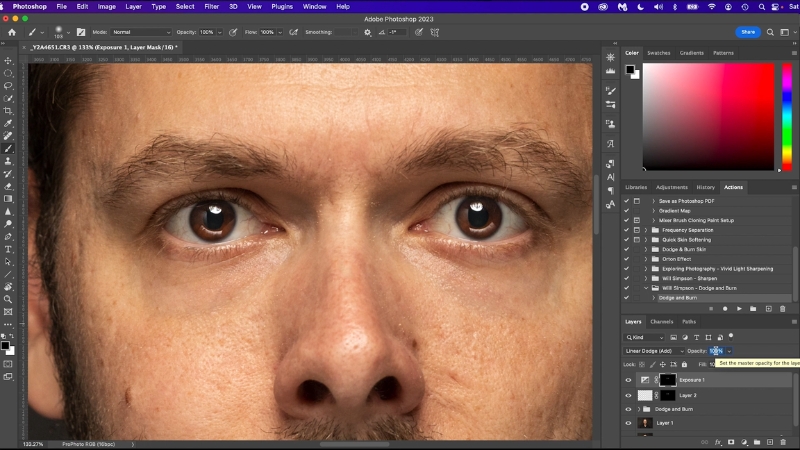
Task: Select the Spot Healing Brush tool
Action: [x=8, y=136]
